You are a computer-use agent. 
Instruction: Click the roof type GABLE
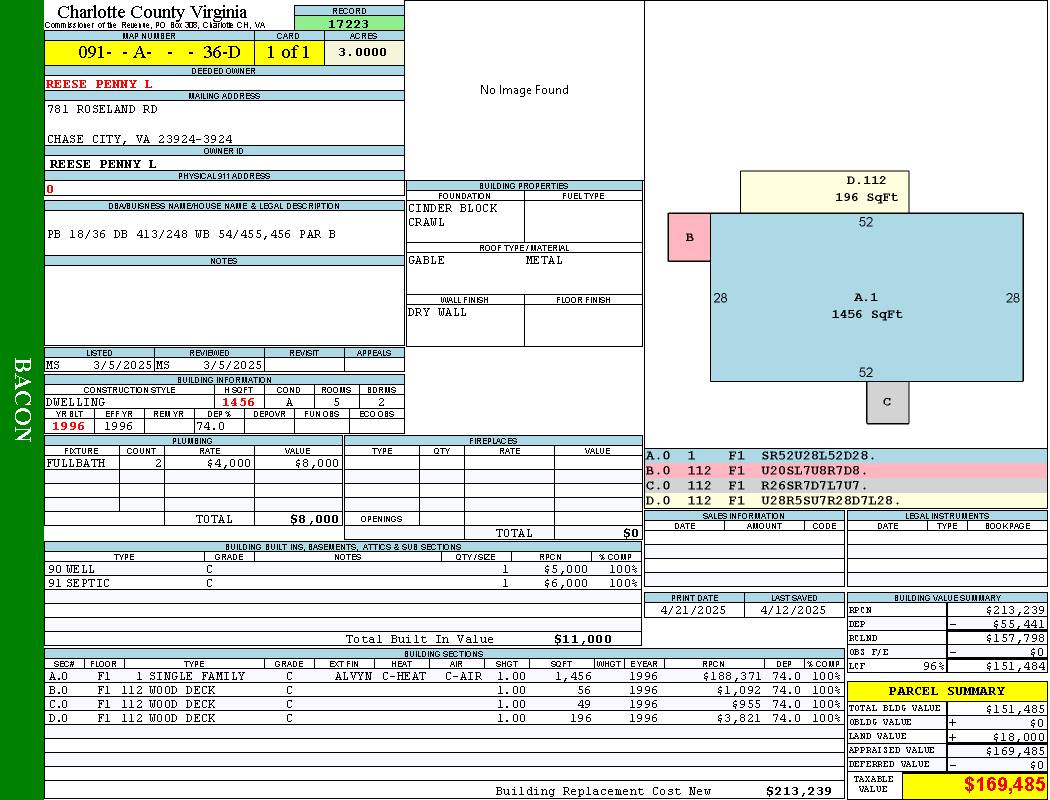click(x=427, y=260)
